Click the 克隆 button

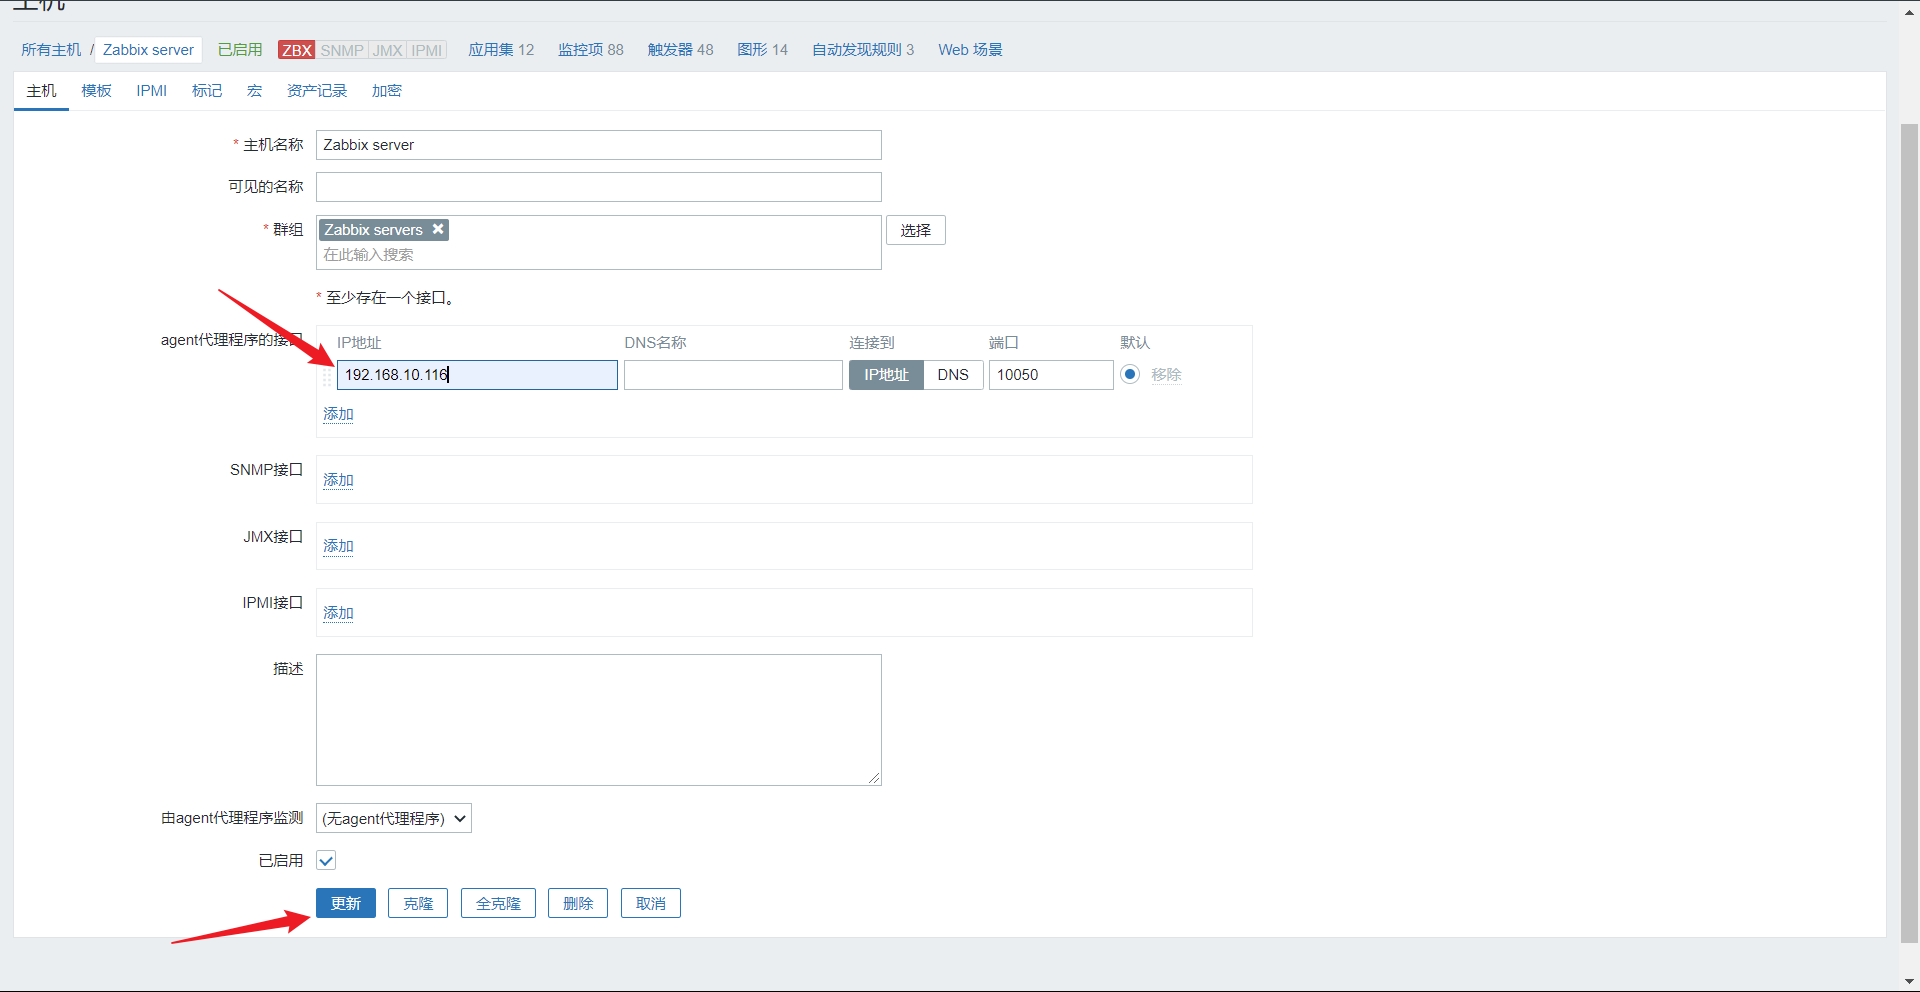(x=418, y=903)
